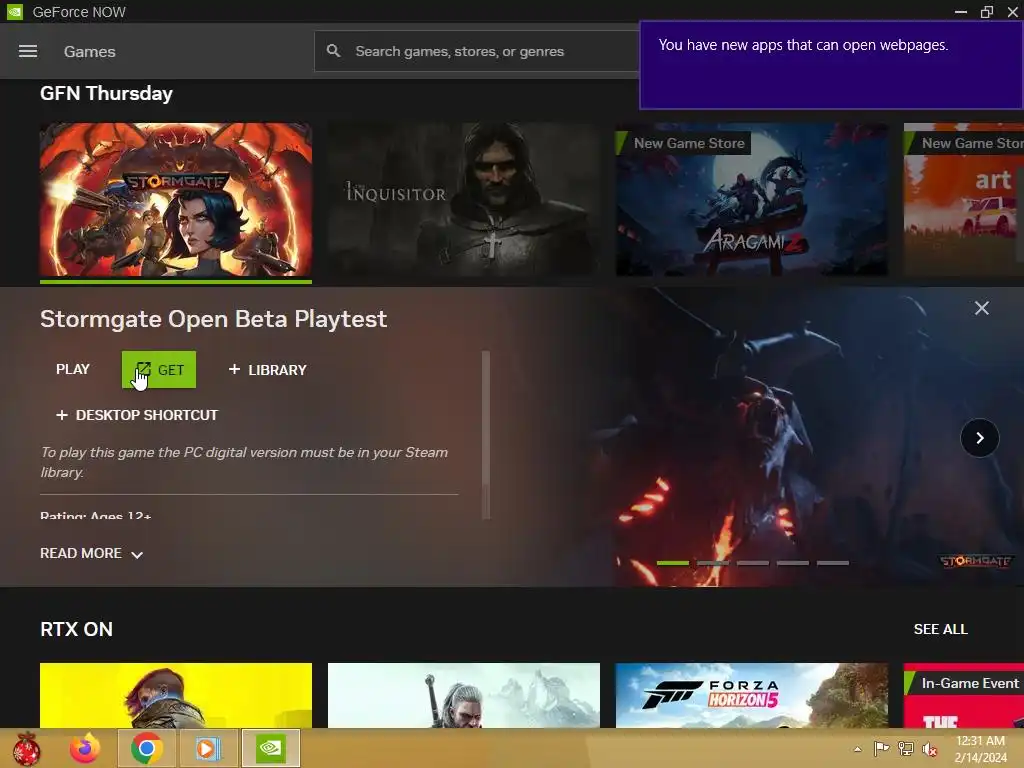Open the Cyberpunk yellow game tile
Viewport: 1024px width, 768px height.
(x=176, y=696)
